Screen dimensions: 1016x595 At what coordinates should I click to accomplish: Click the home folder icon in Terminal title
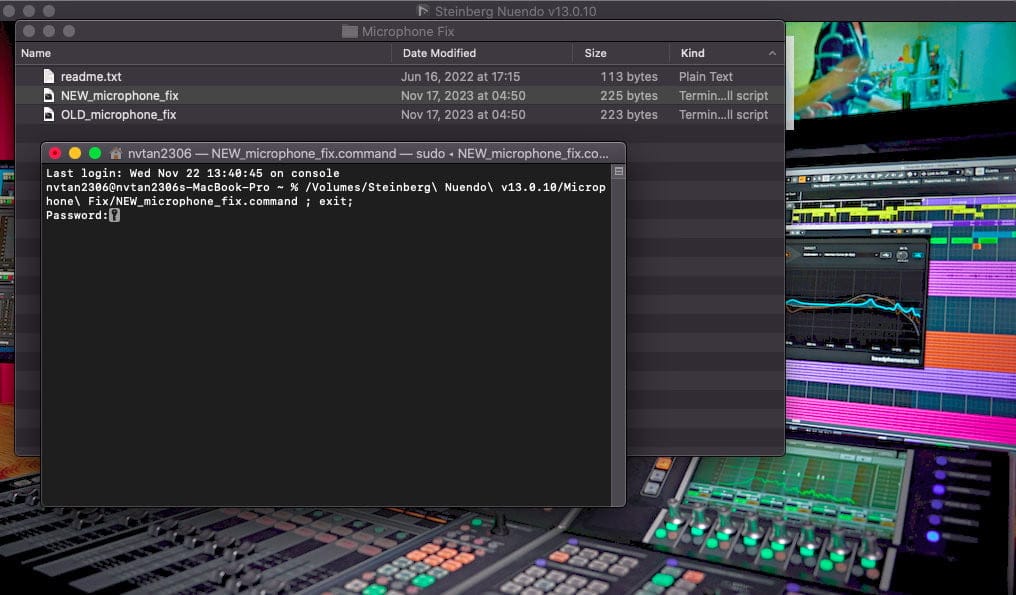tap(116, 154)
